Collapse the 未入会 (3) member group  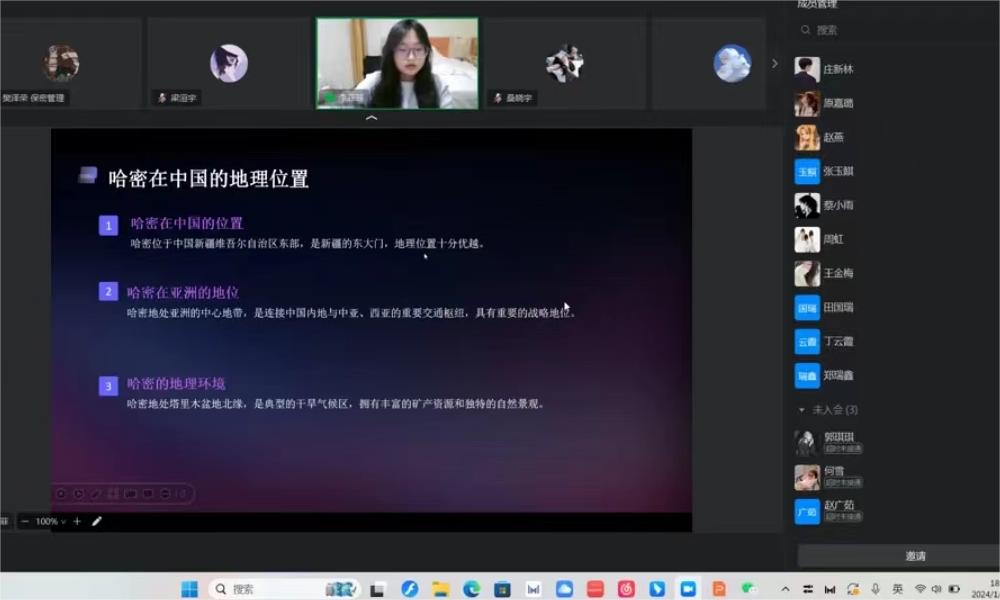[x=801, y=410]
